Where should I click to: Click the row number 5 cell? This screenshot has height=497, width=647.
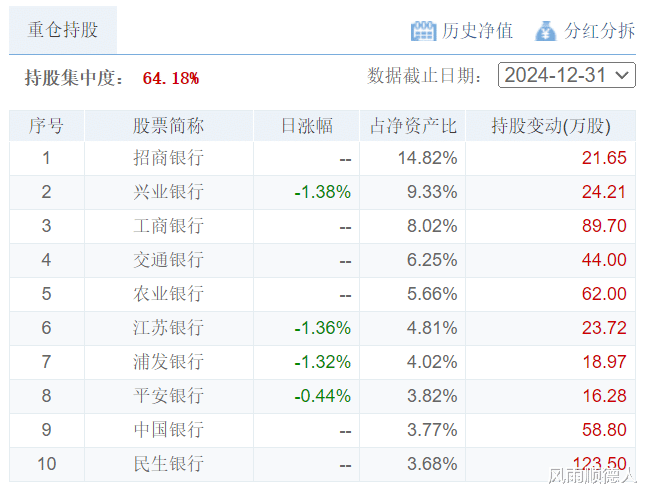point(47,294)
